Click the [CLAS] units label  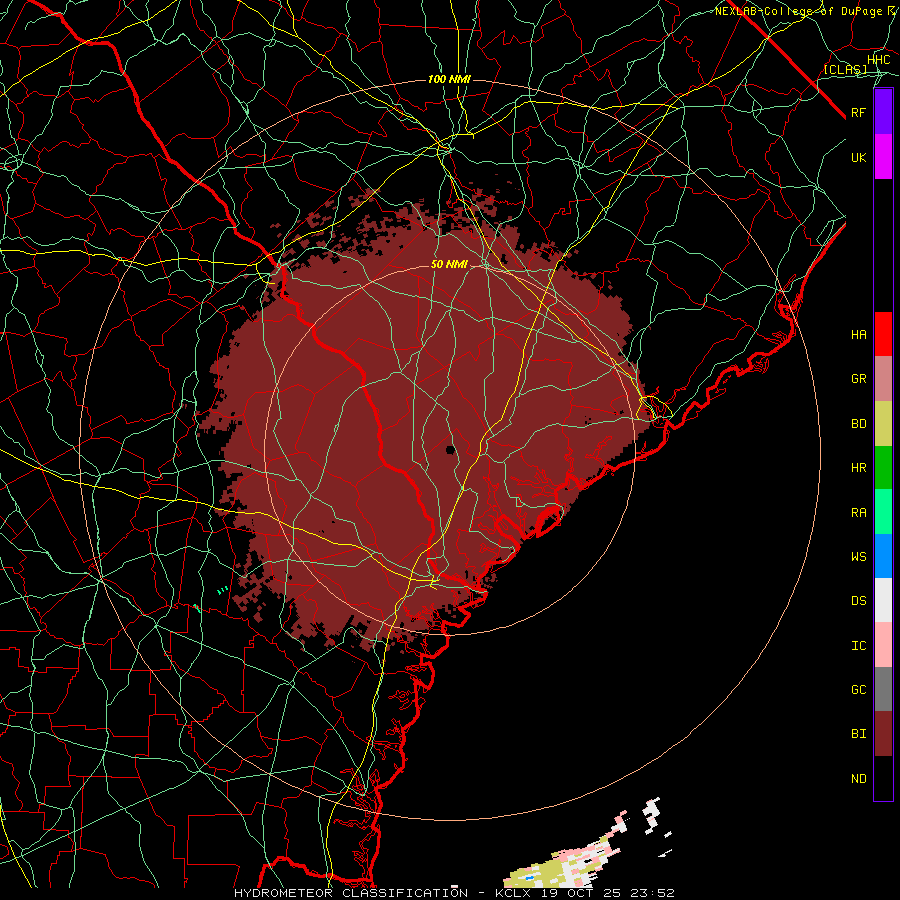pyautogui.click(x=845, y=70)
